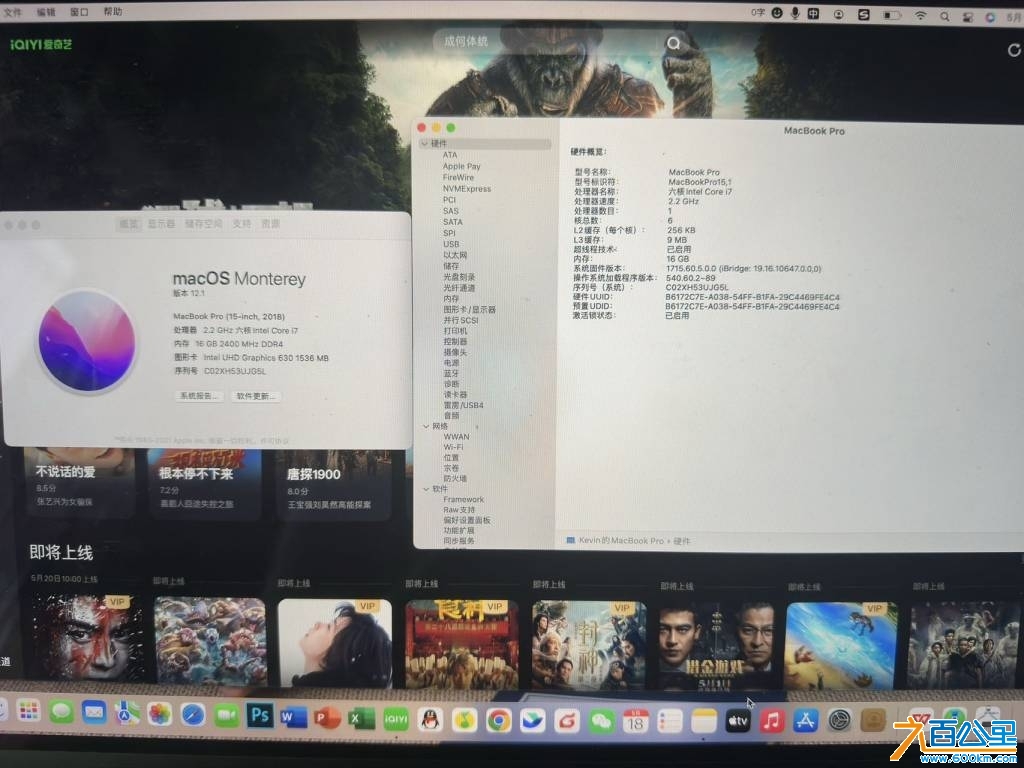Open the 根本停不下来 movie card

(204, 483)
